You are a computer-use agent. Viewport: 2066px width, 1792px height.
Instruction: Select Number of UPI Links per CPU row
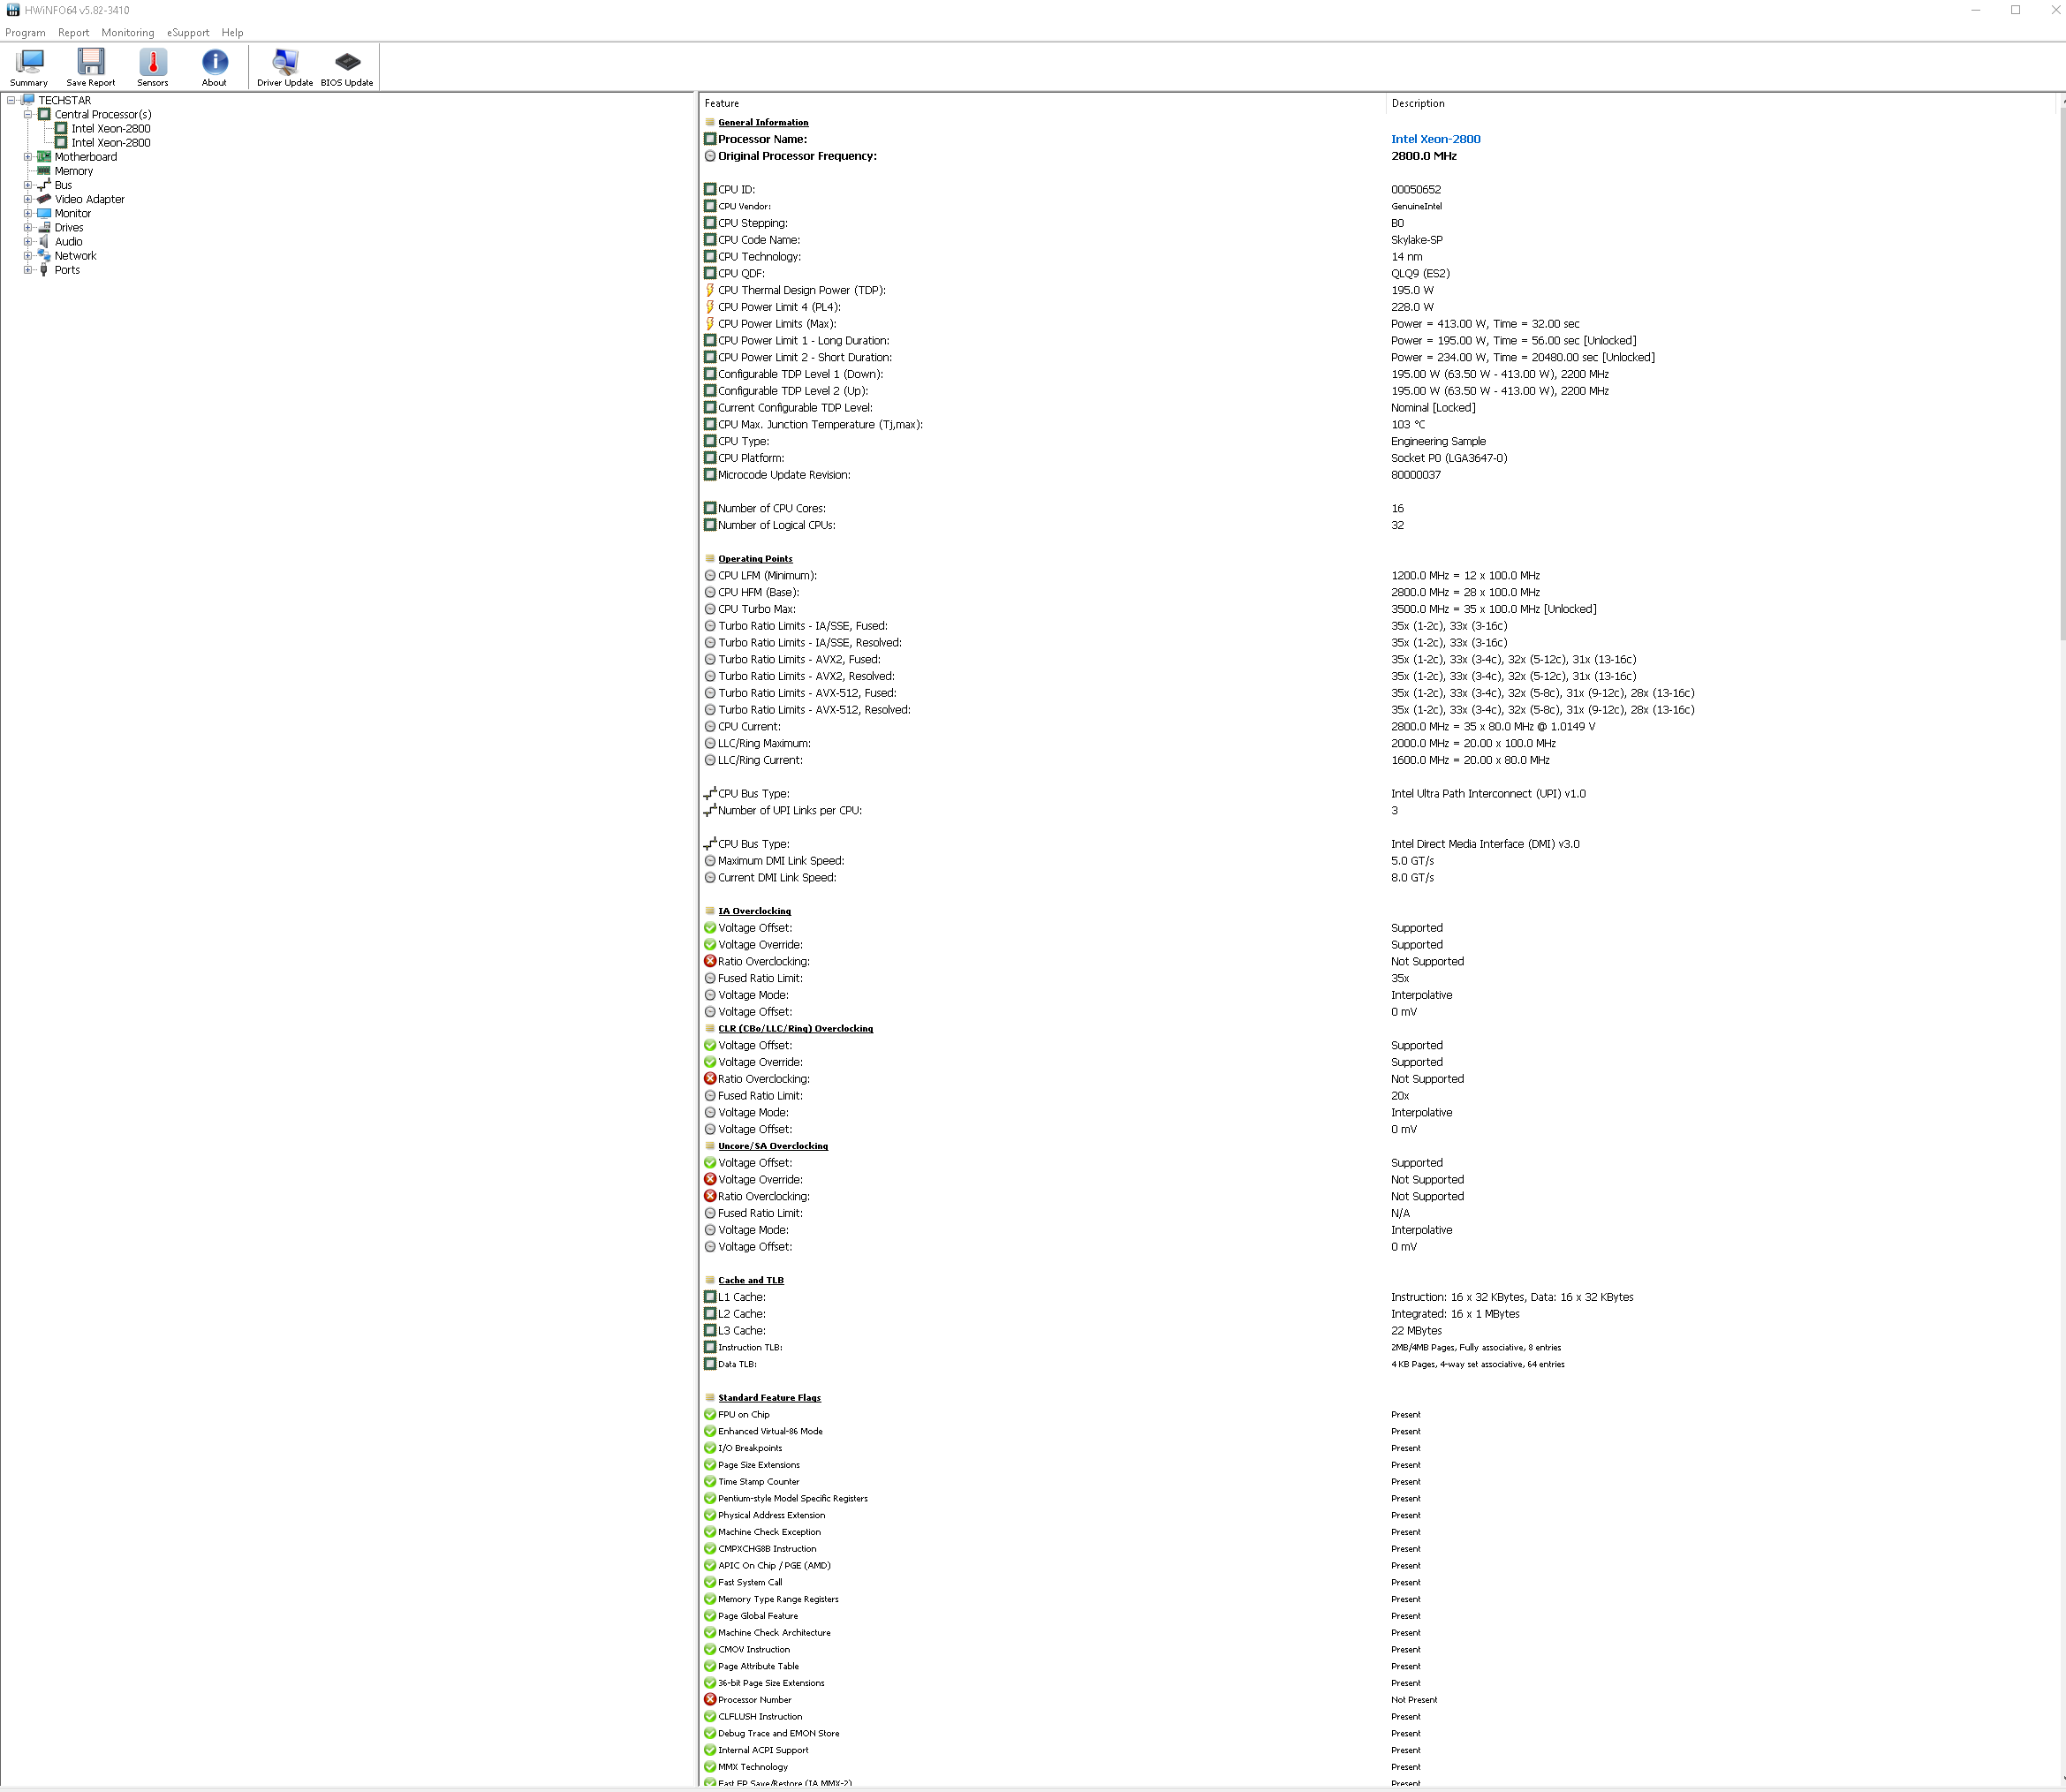(1378, 810)
